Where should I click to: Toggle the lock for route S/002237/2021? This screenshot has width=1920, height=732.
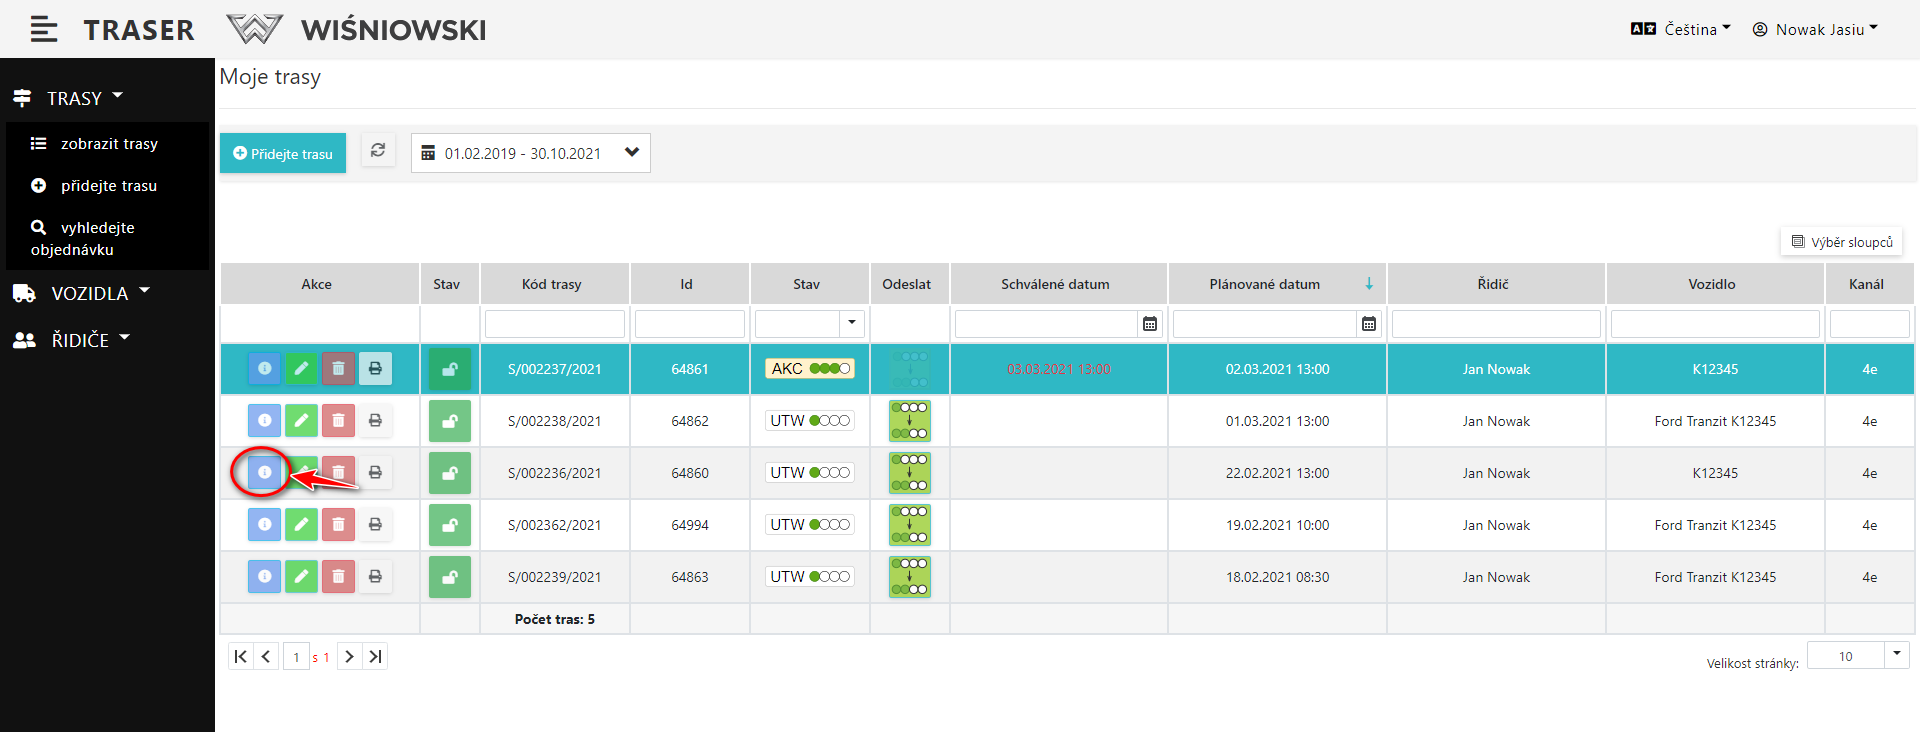pos(449,369)
